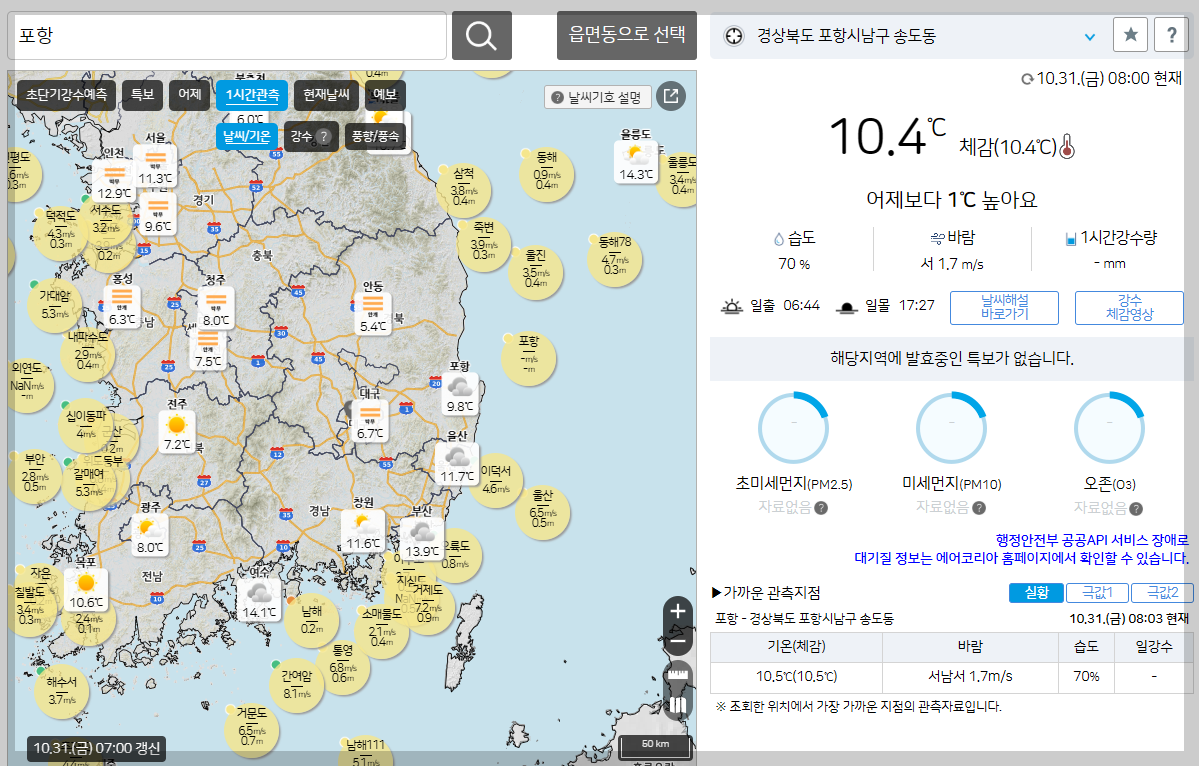Add location to favorites with star icon
The image size is (1199, 766).
(x=1130, y=35)
